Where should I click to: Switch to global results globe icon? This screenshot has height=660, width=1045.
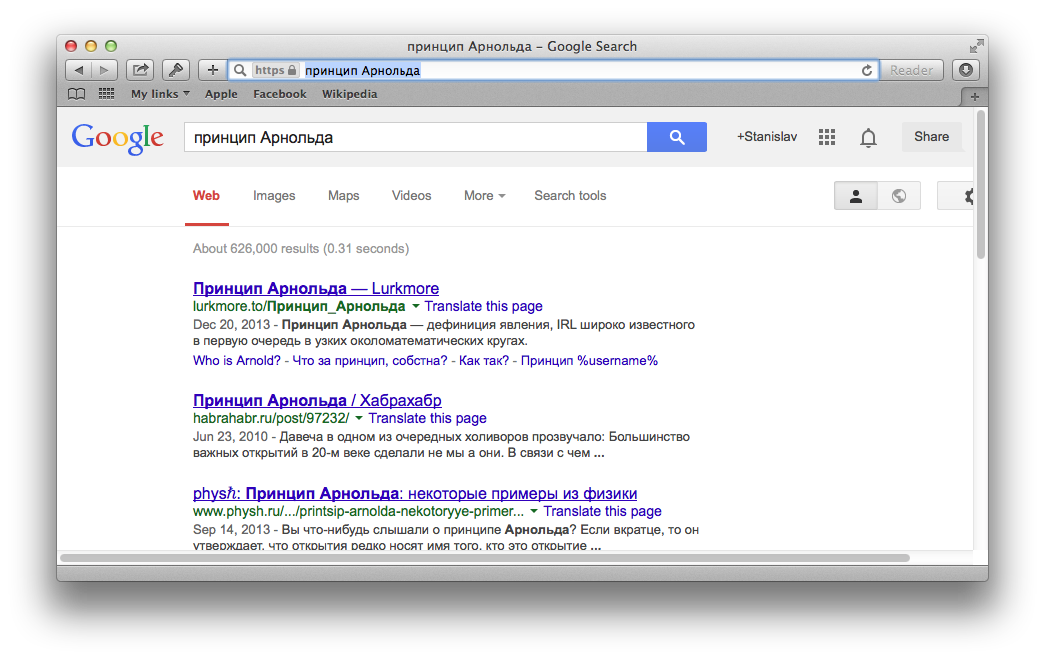[x=899, y=196]
